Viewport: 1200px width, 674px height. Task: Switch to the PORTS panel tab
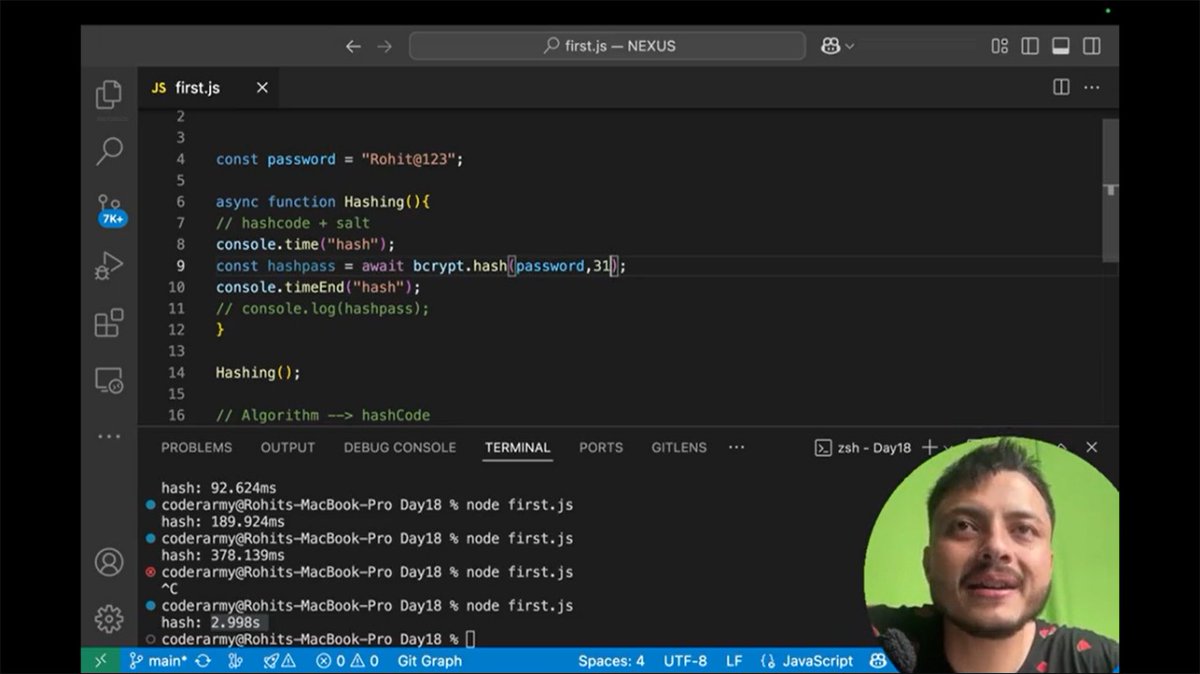tap(601, 447)
